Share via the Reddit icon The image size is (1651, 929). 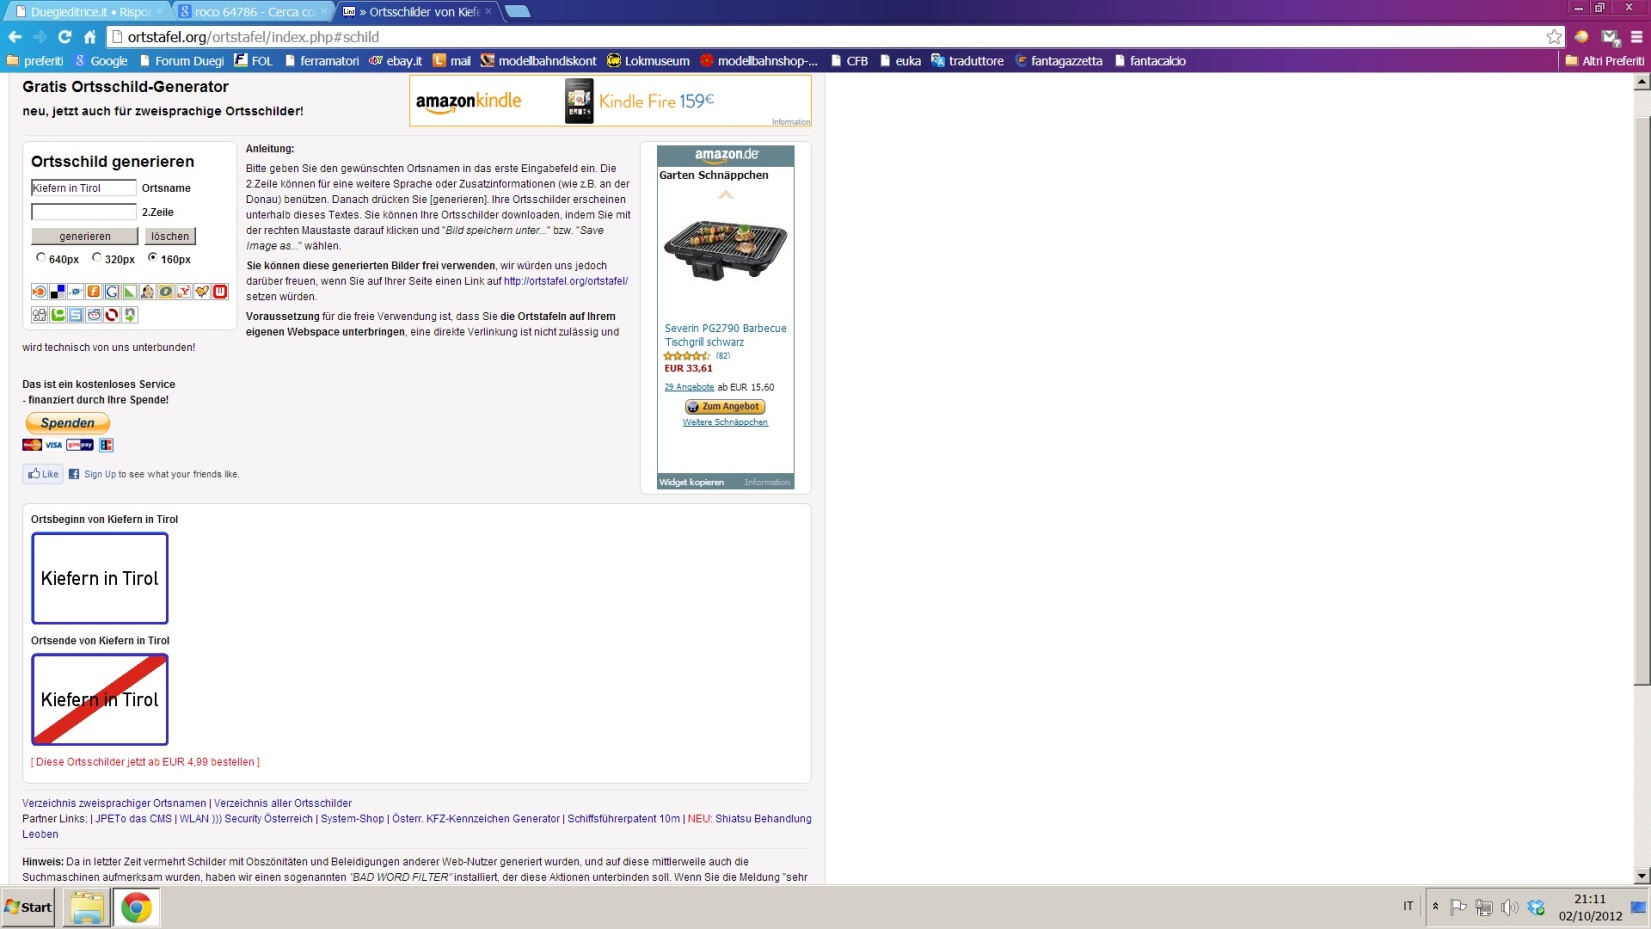[94, 315]
